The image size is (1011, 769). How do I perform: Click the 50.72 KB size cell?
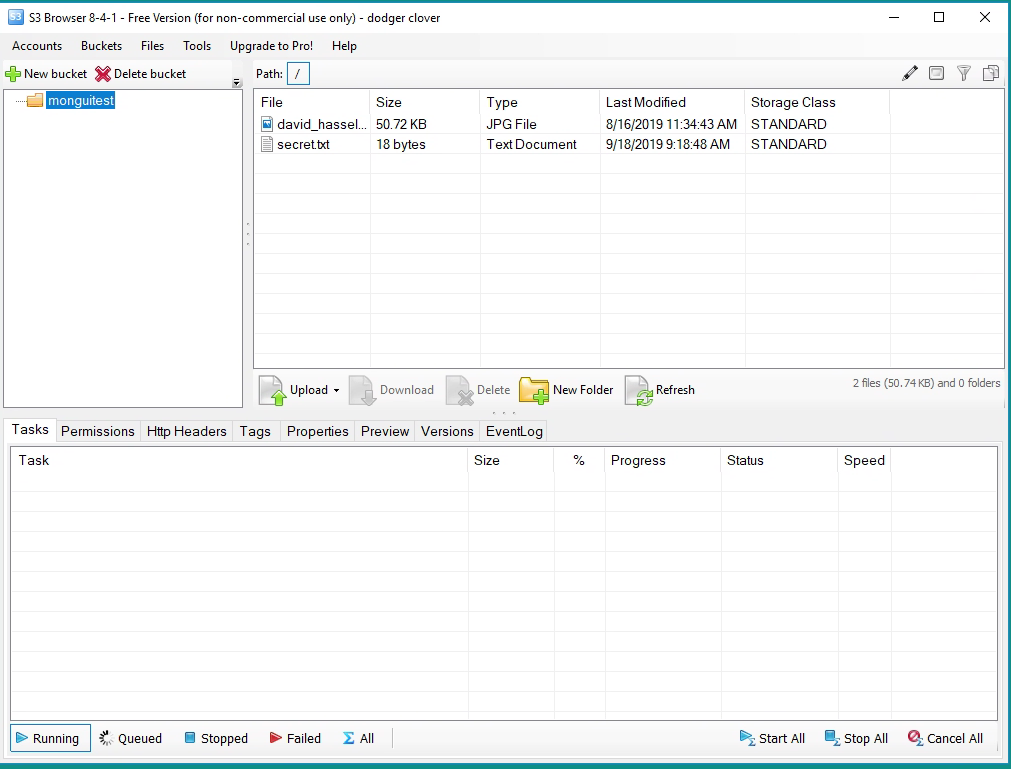401,124
